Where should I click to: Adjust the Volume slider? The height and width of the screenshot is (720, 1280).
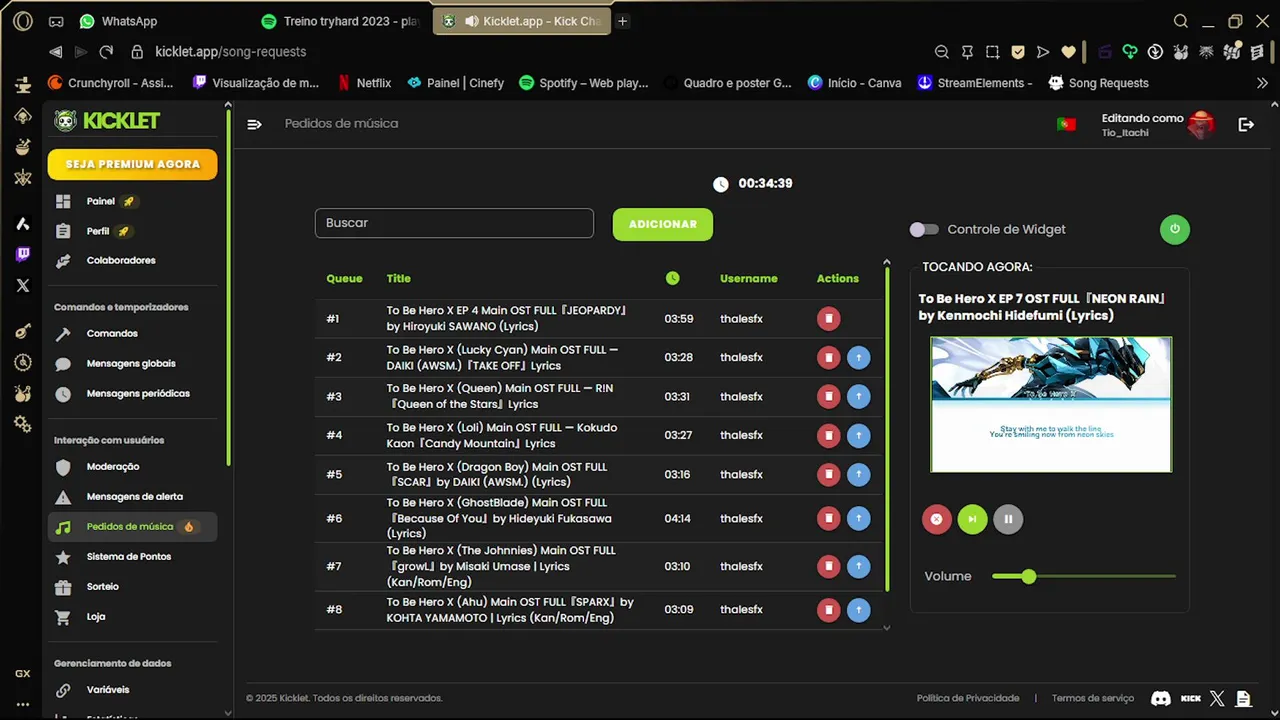click(1084, 576)
